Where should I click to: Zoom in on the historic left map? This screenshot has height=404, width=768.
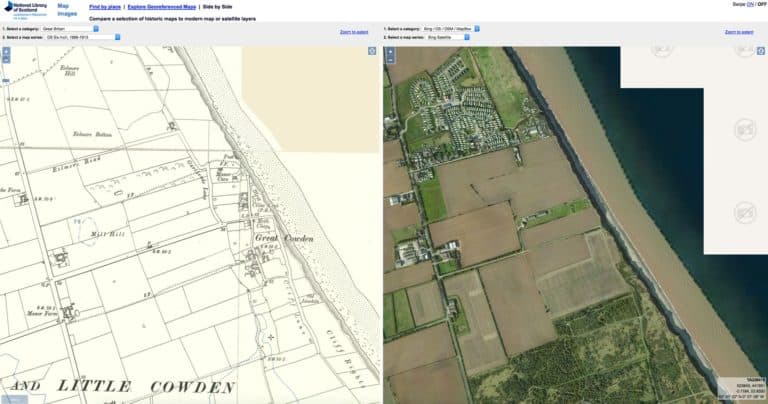[6, 51]
